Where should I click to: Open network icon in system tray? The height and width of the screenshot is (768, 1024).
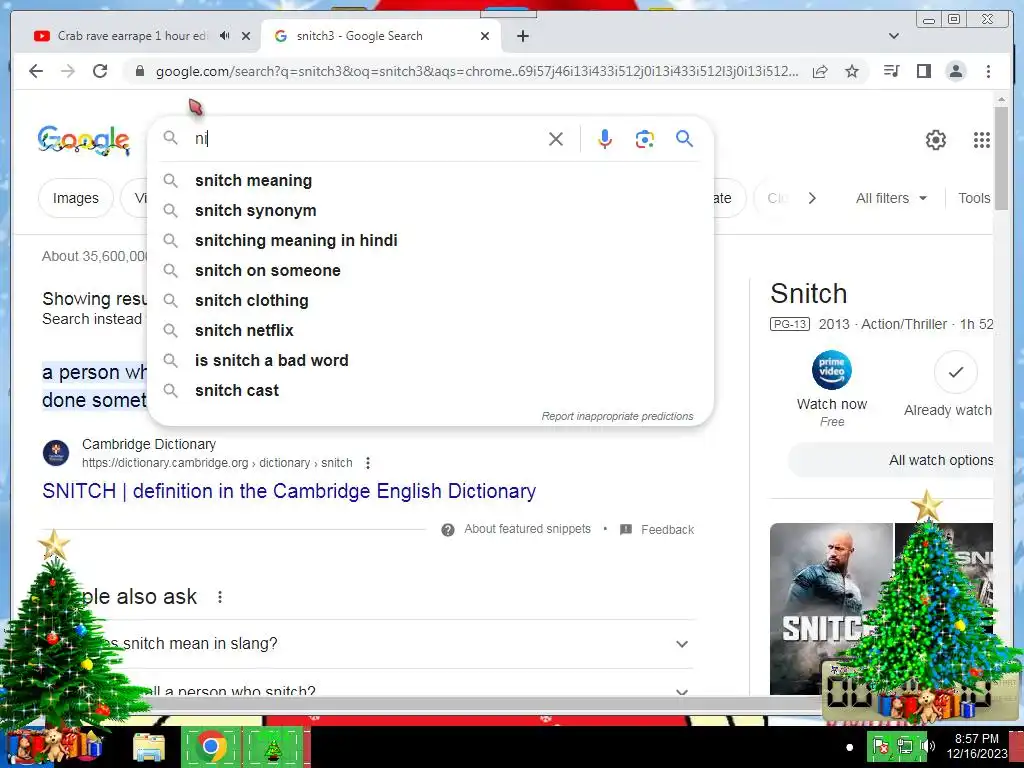click(x=905, y=746)
